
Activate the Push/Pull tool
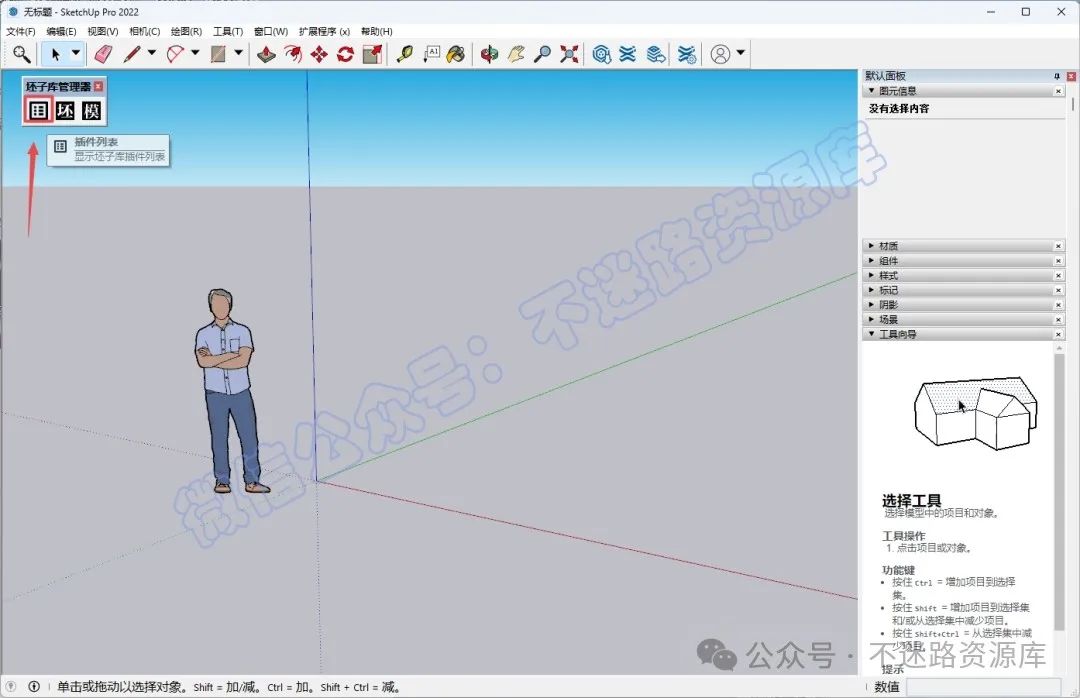(x=267, y=54)
